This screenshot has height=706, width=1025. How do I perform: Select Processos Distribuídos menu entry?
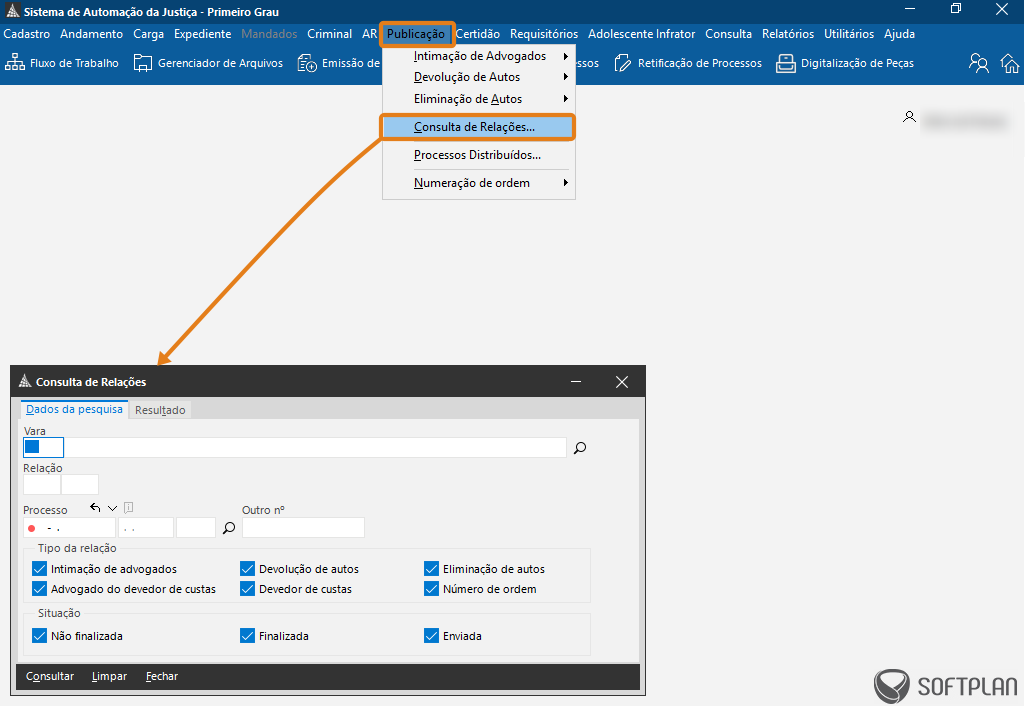479,155
